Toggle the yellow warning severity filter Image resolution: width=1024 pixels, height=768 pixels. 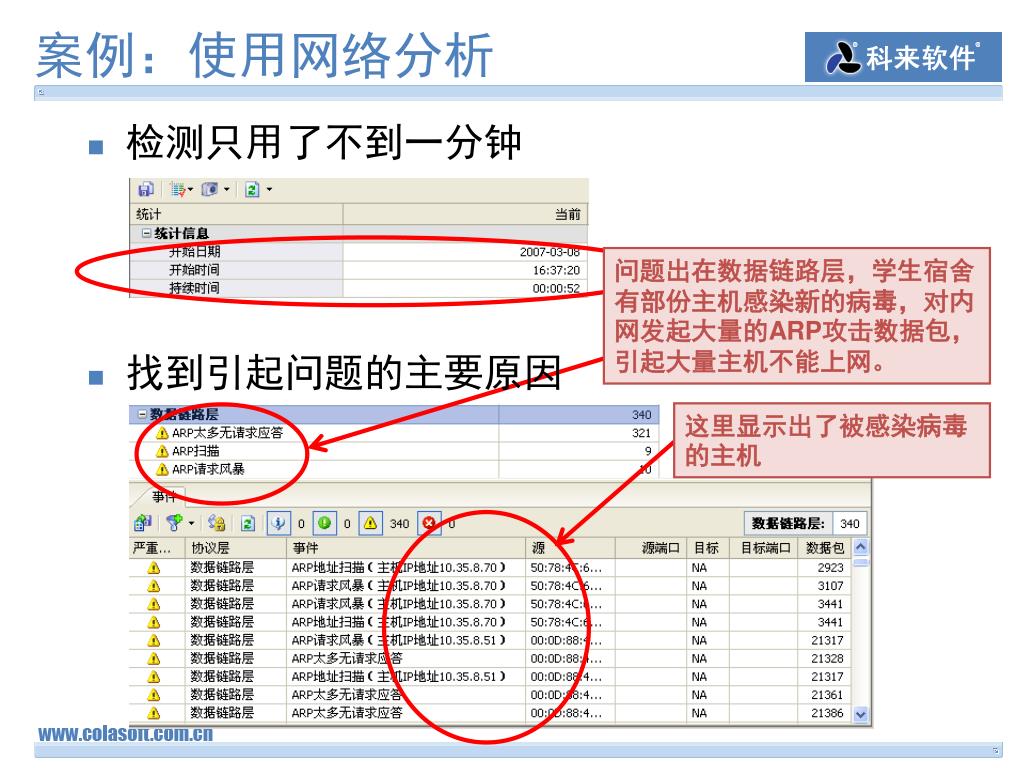coord(370,523)
